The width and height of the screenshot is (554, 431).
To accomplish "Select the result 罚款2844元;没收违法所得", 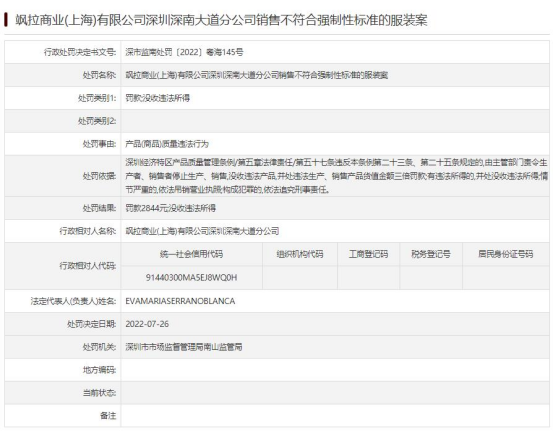I will (x=171, y=208).
